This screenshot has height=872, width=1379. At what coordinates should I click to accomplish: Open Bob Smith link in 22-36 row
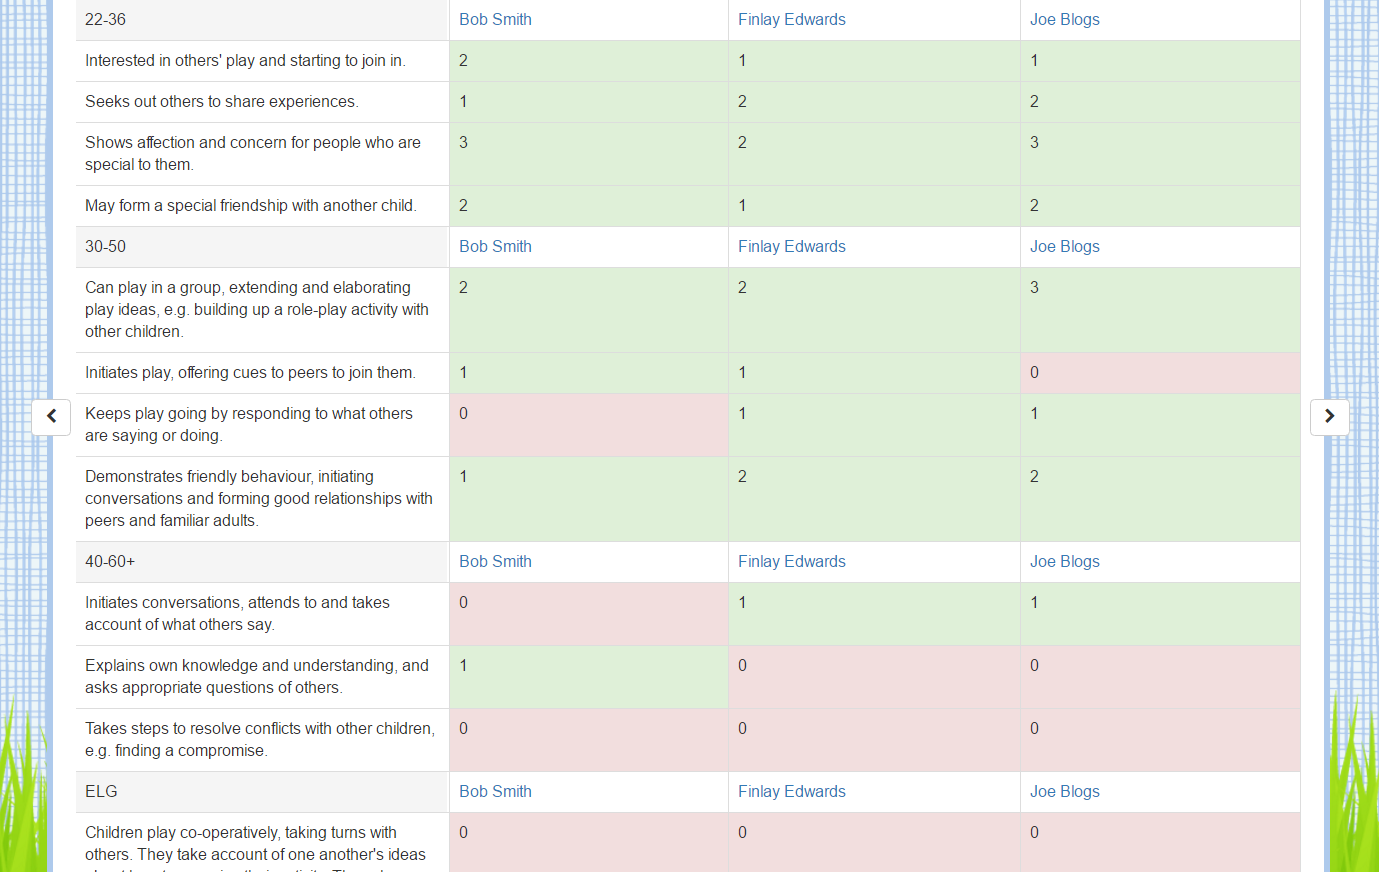(x=495, y=20)
